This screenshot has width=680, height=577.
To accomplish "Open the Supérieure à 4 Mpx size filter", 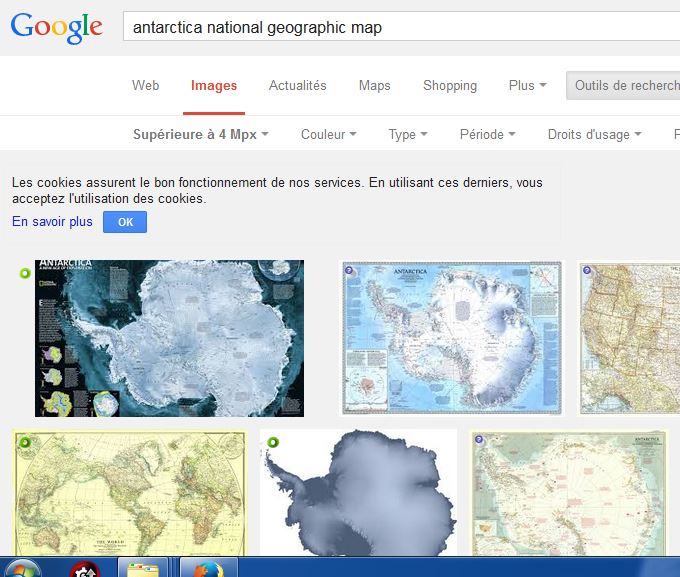I will pyautogui.click(x=201, y=134).
